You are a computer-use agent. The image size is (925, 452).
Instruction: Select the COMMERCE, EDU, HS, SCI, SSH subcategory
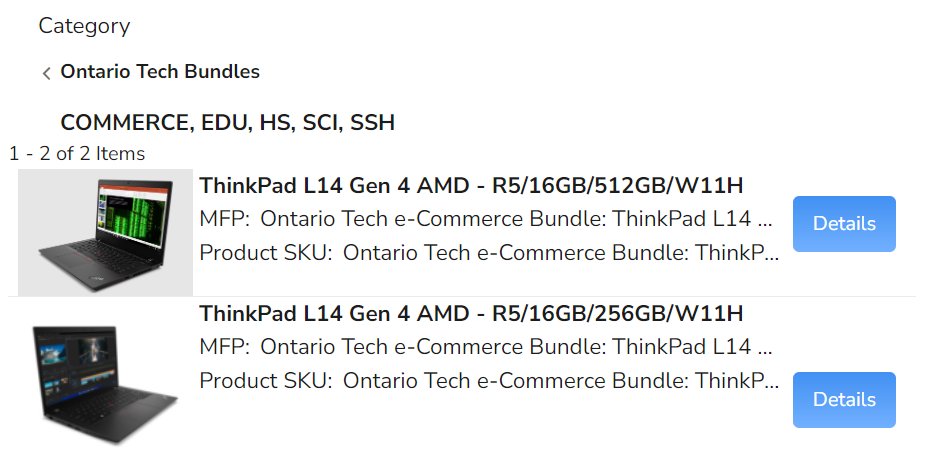coord(227,123)
